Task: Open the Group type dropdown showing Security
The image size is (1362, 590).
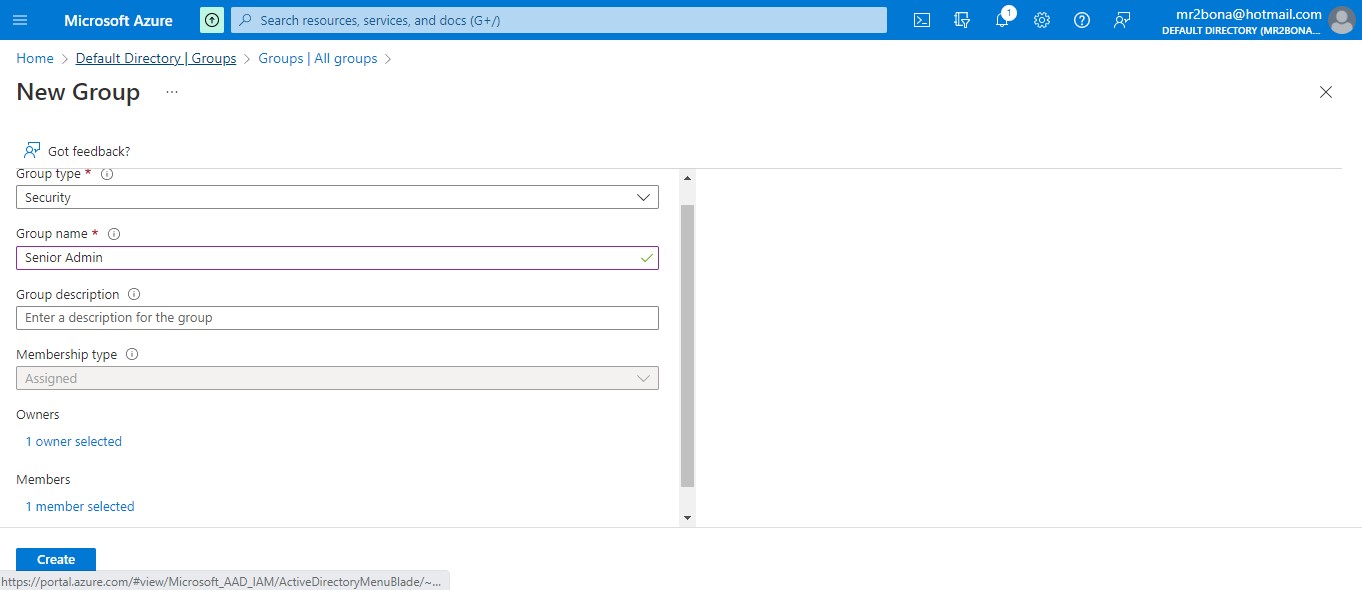Action: pyautogui.click(x=337, y=197)
